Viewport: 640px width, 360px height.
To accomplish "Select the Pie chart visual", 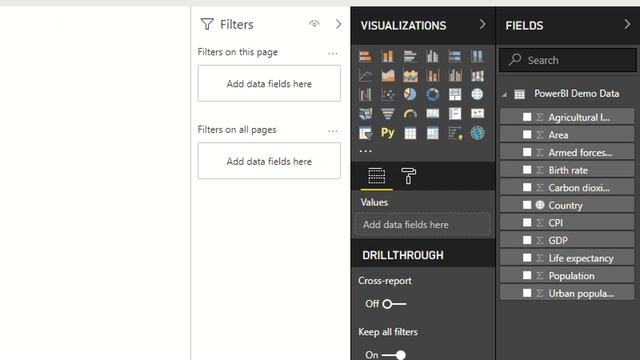I will (x=410, y=94).
